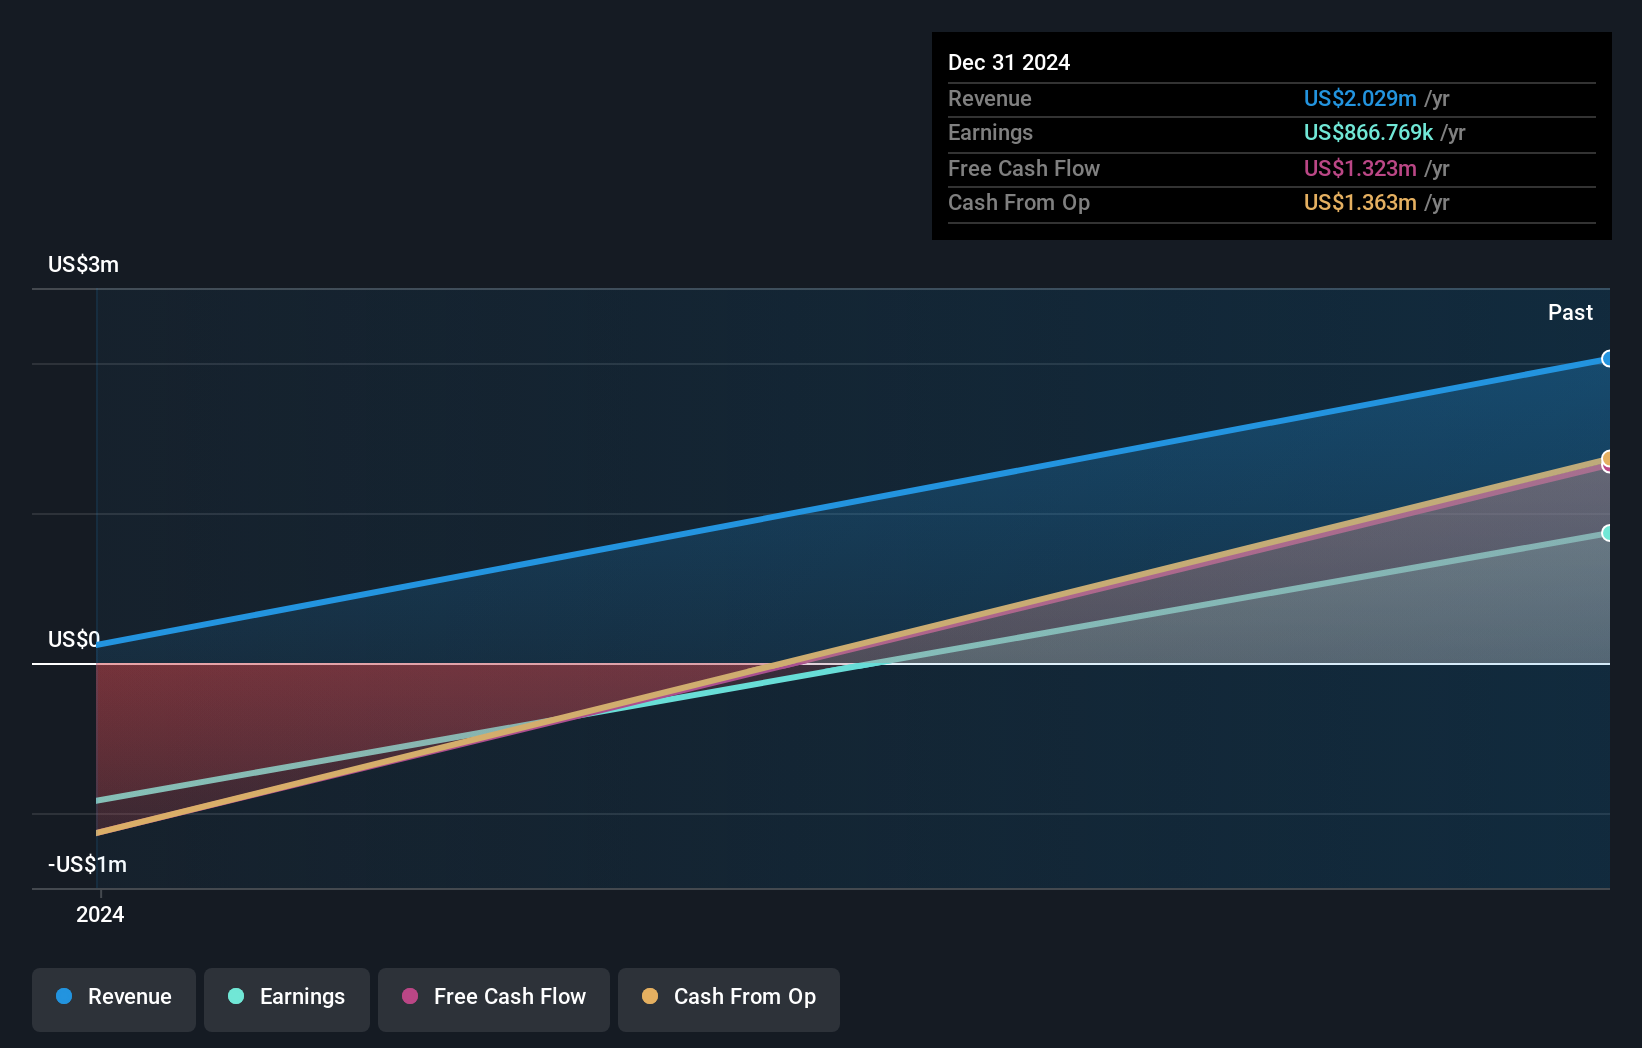
Task: Click the Cash From Op value US$1.363m
Action: [x=1359, y=203]
